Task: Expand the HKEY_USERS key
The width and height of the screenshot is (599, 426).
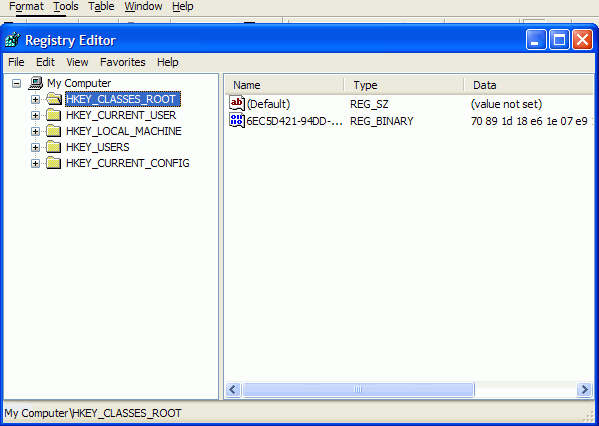Action: [35, 147]
